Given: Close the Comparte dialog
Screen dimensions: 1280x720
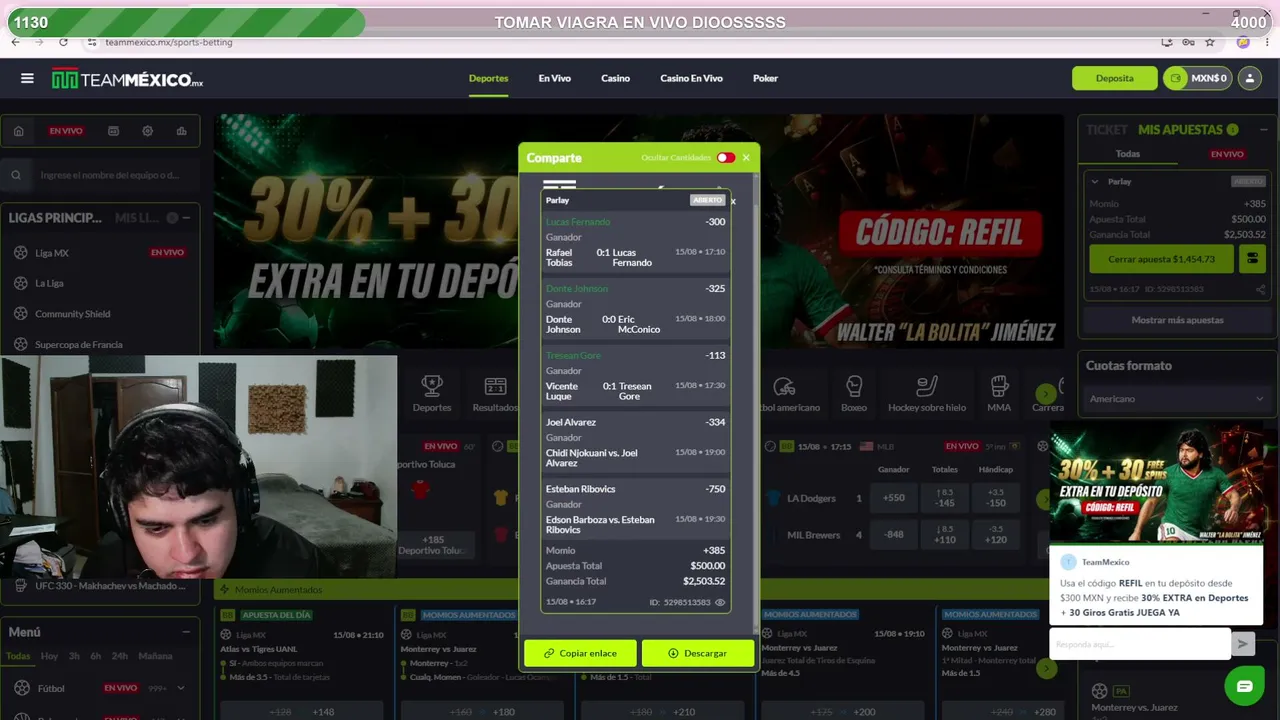Looking at the screenshot, I should tap(746, 158).
